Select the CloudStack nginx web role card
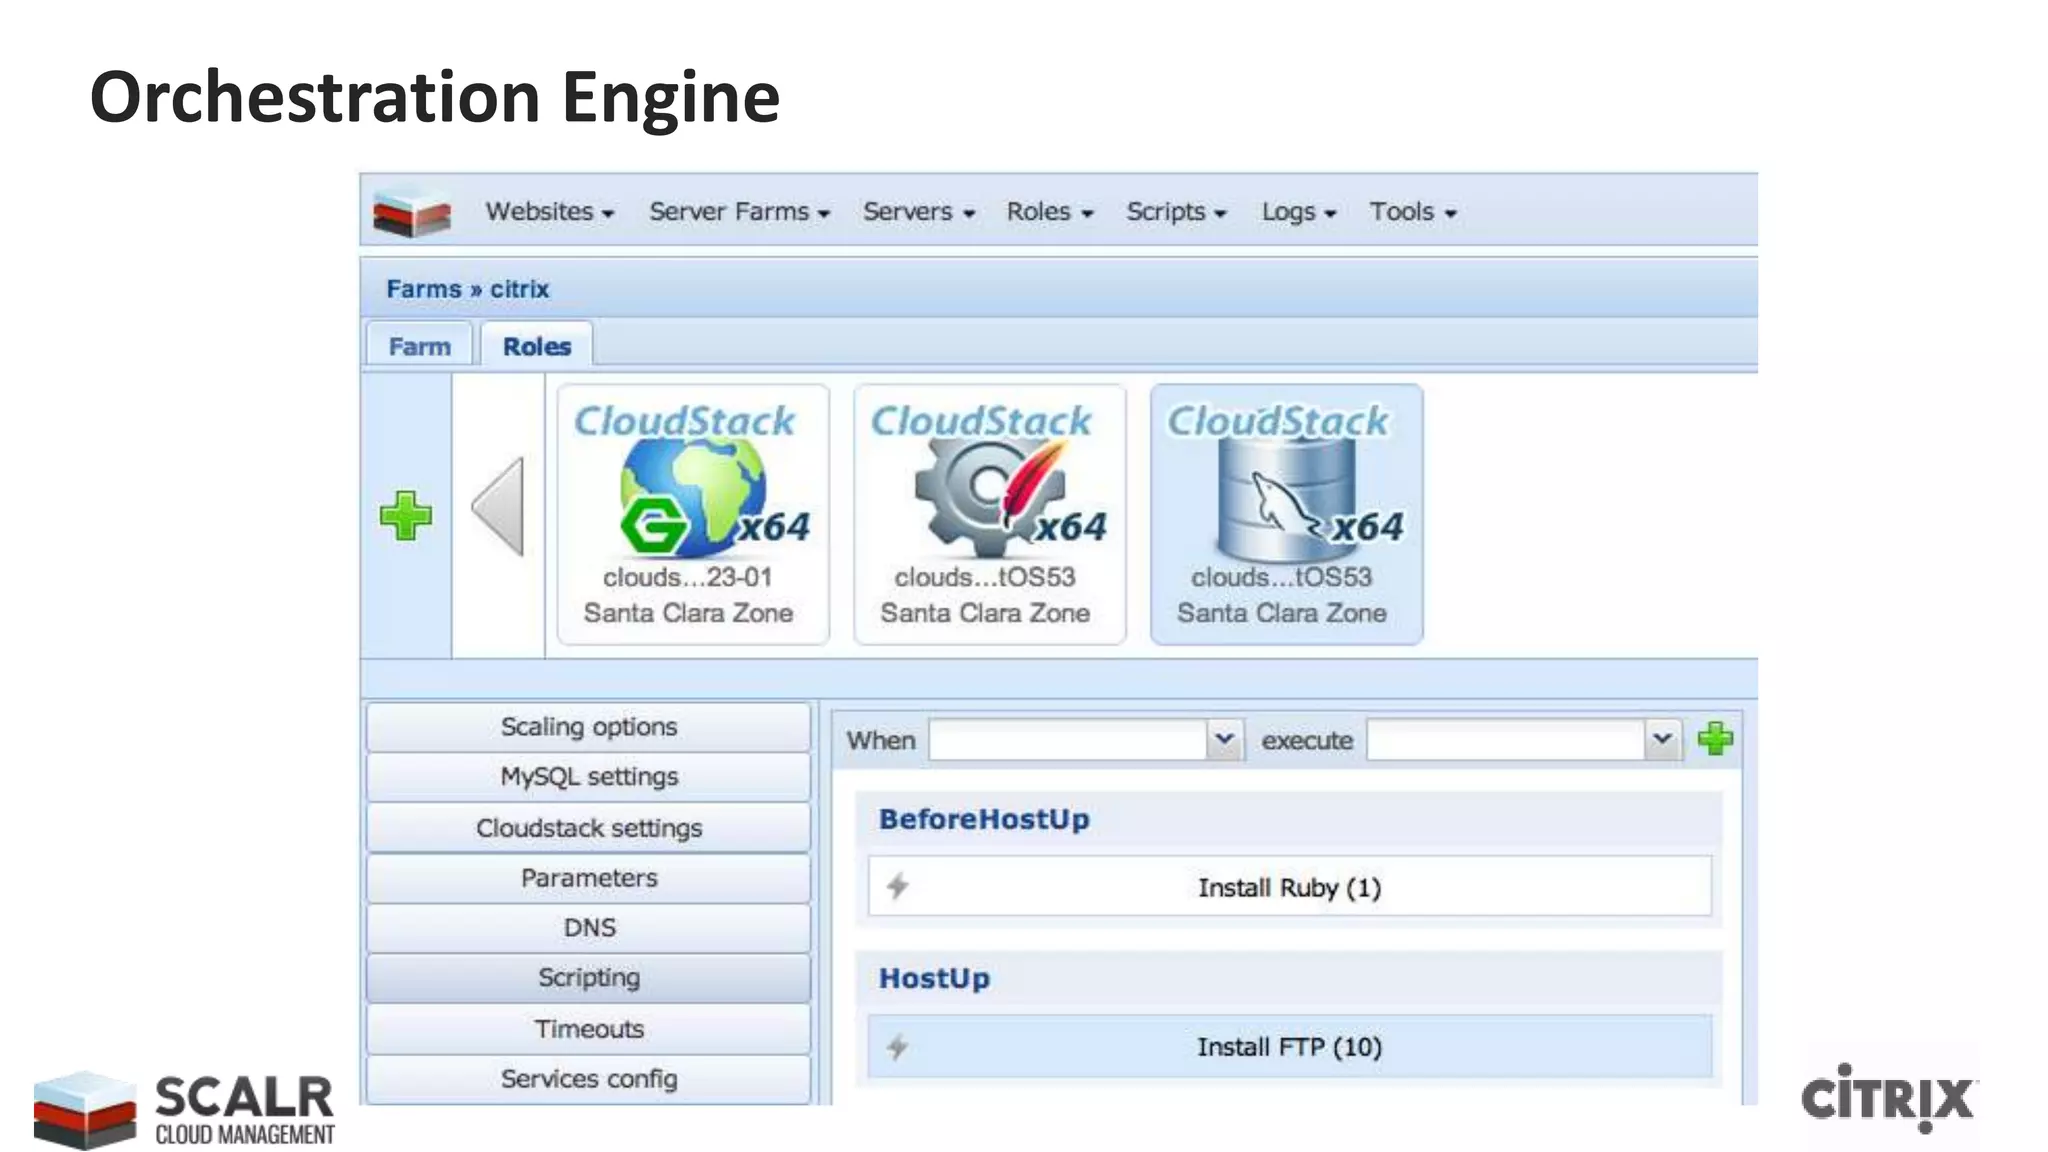Image resolution: width=2048 pixels, height=1152 pixels. tap(692, 514)
